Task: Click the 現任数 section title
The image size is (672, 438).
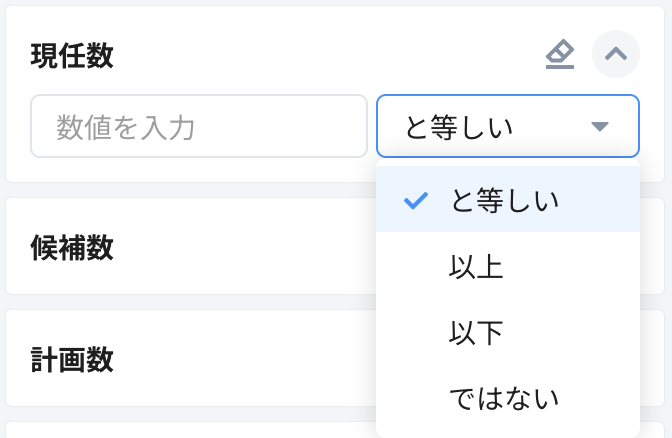Action: click(72, 56)
